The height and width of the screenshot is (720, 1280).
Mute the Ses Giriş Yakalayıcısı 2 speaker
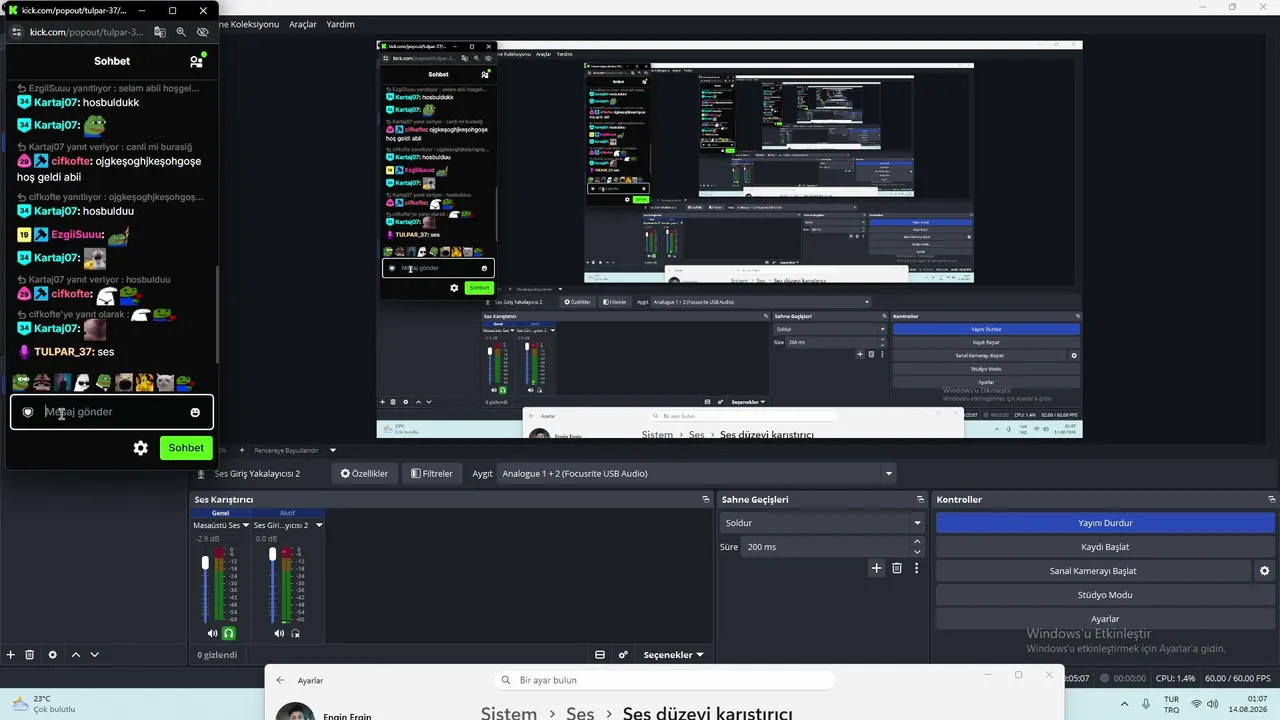click(x=279, y=633)
